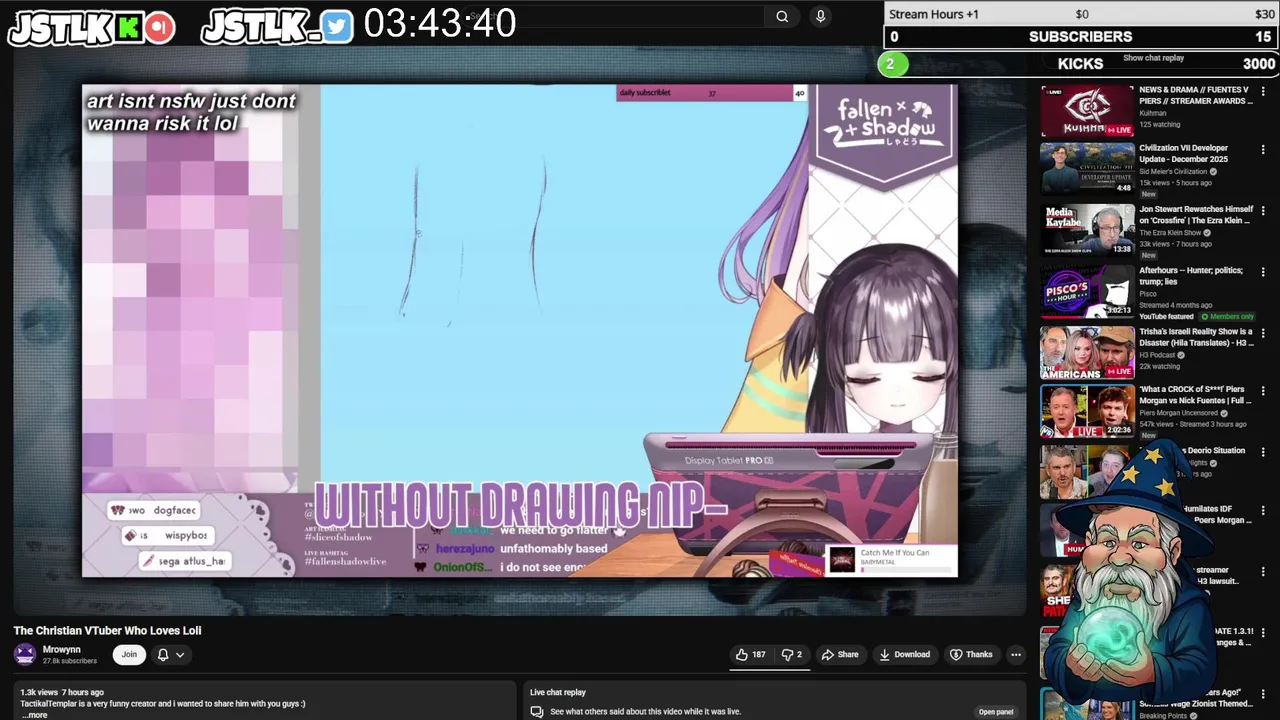1280x720 pixels.
Task: Start voice search with the microphone icon
Action: tap(821, 16)
